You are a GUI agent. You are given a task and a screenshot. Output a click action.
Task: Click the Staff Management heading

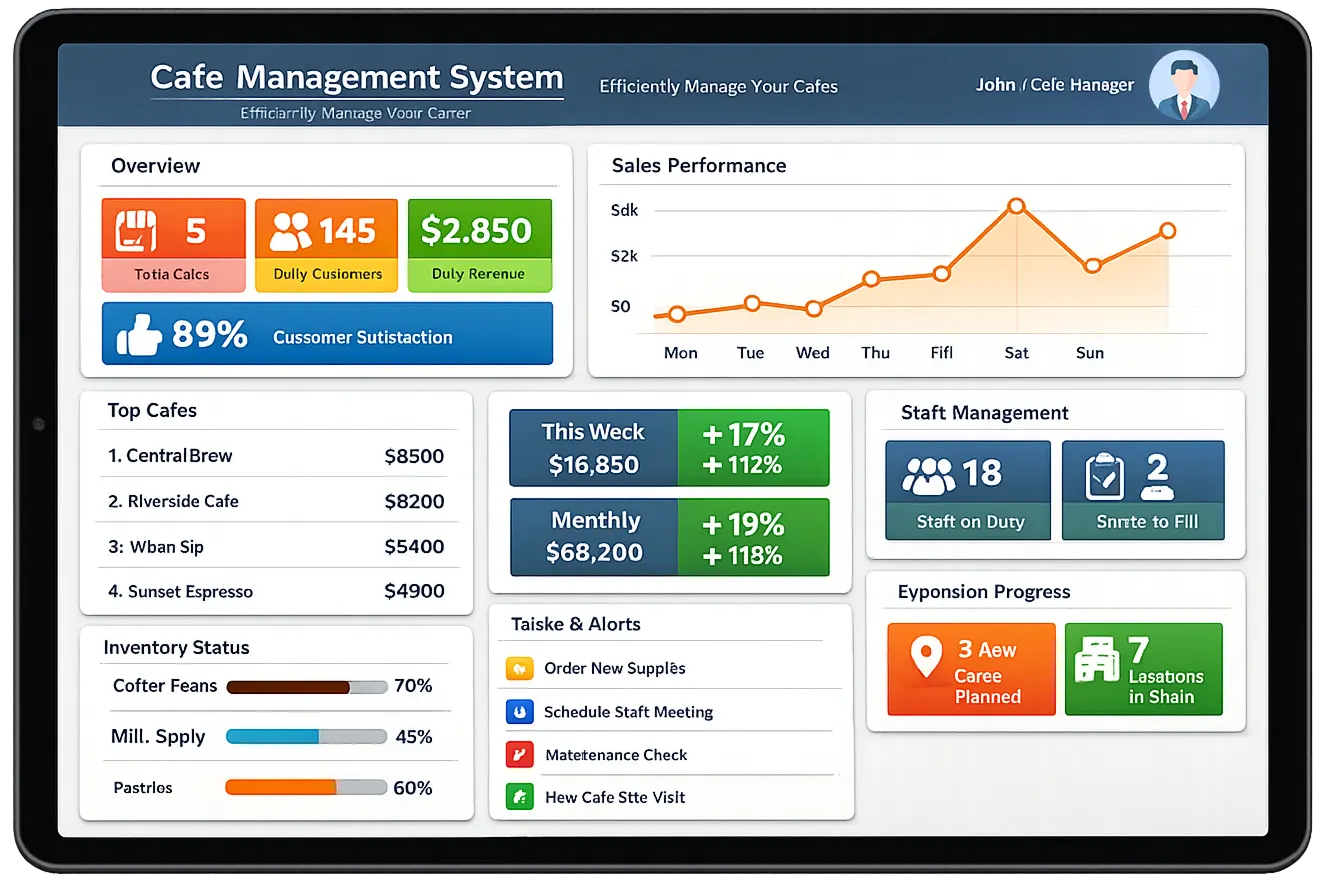pyautogui.click(x=984, y=413)
